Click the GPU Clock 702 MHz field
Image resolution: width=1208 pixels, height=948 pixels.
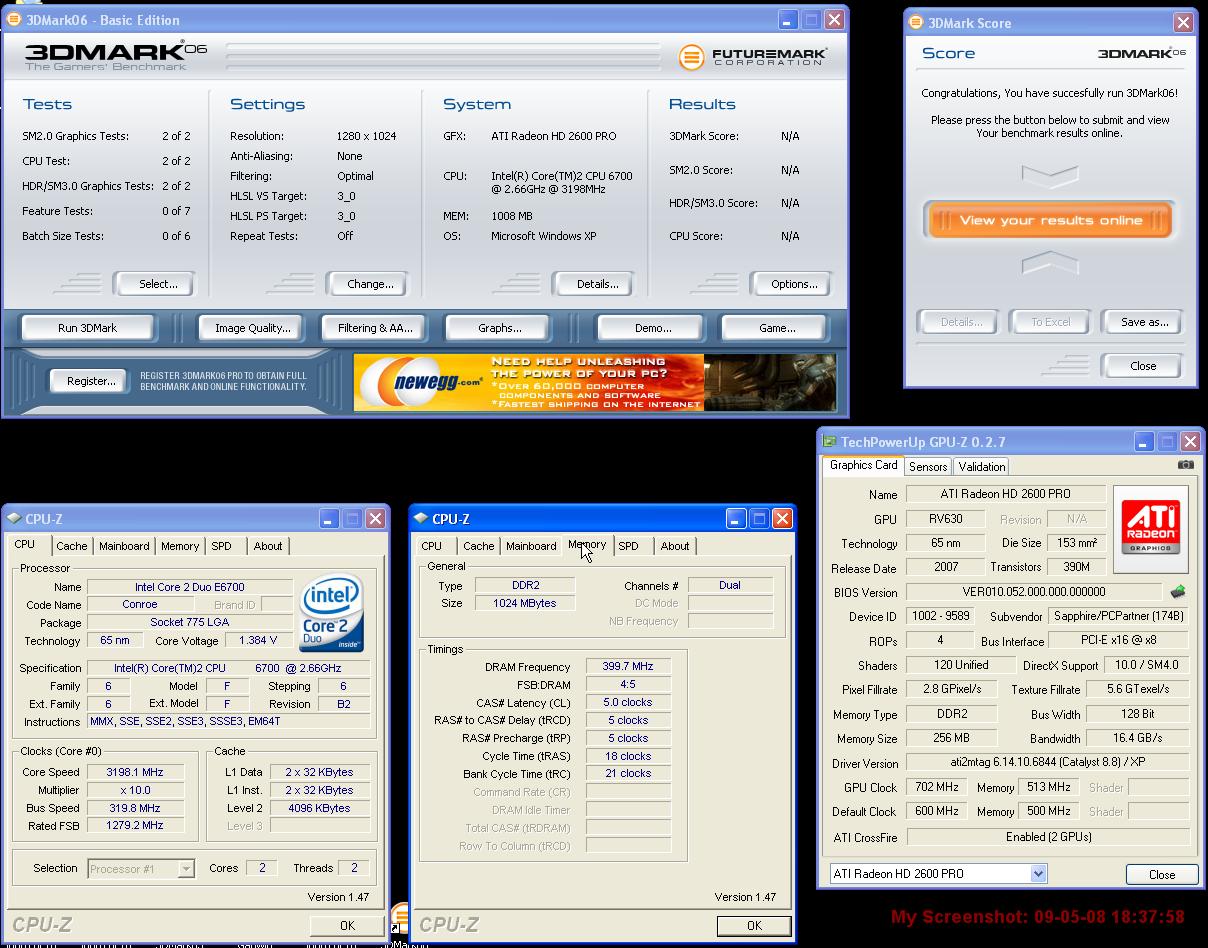point(936,788)
